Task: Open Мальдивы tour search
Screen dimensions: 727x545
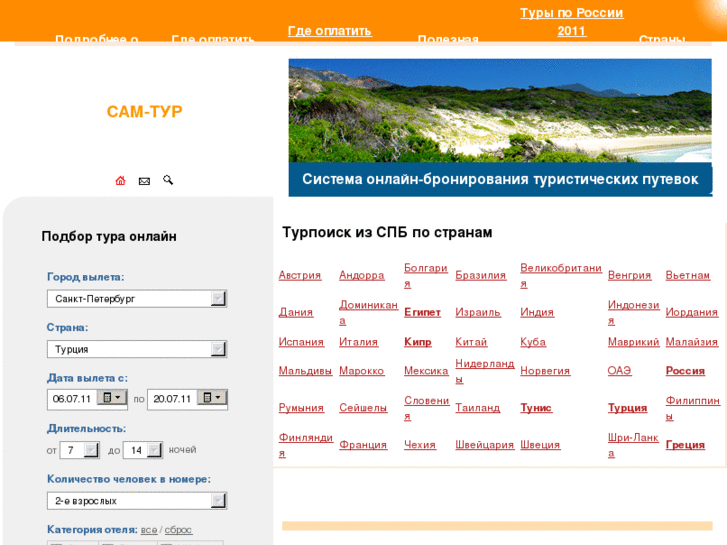Action: point(306,371)
